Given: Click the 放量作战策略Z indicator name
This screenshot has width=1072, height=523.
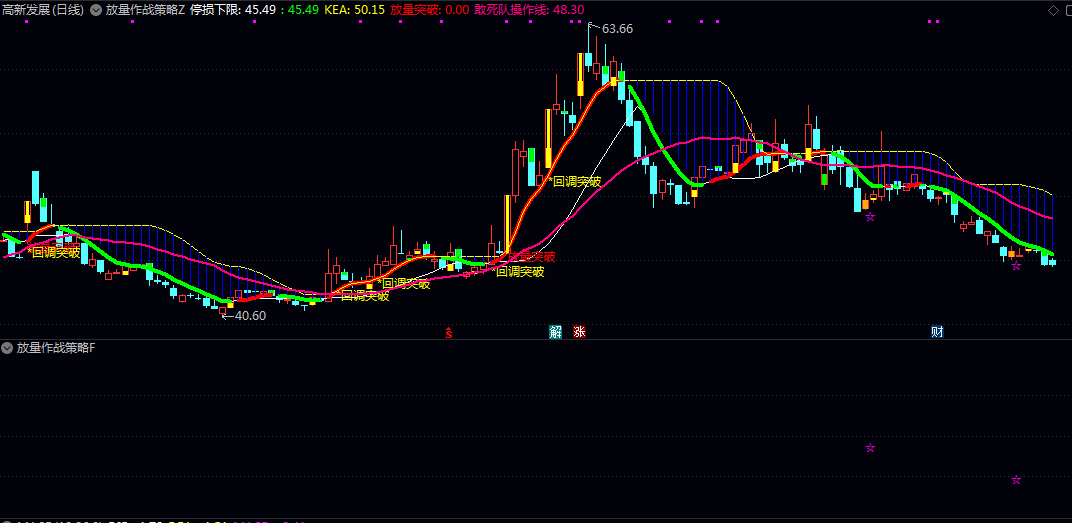Looking at the screenshot, I should 145,10.
